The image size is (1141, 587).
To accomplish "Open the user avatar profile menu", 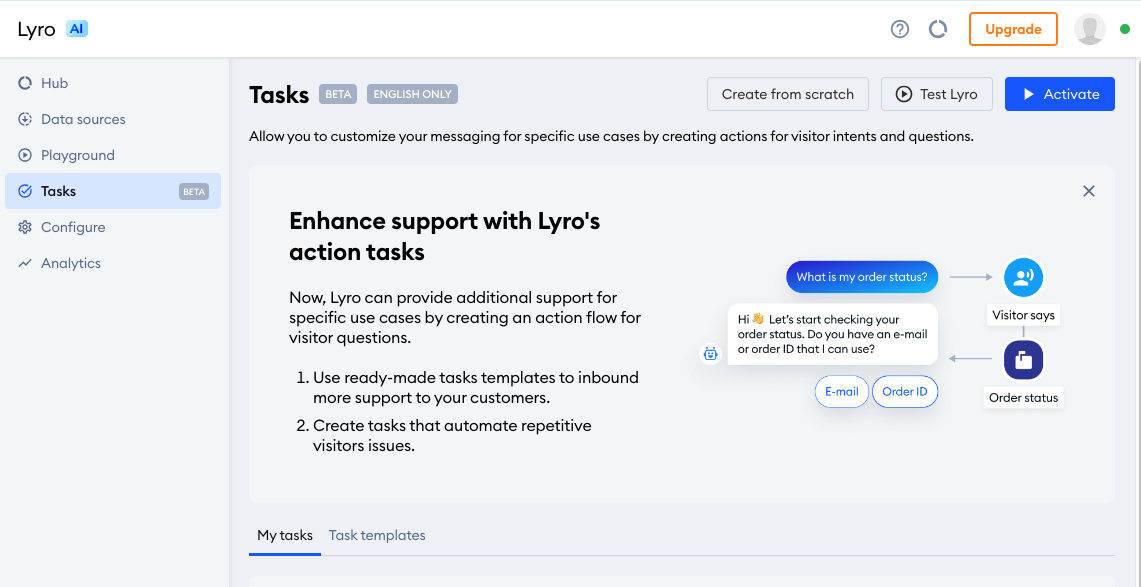I will point(1089,29).
